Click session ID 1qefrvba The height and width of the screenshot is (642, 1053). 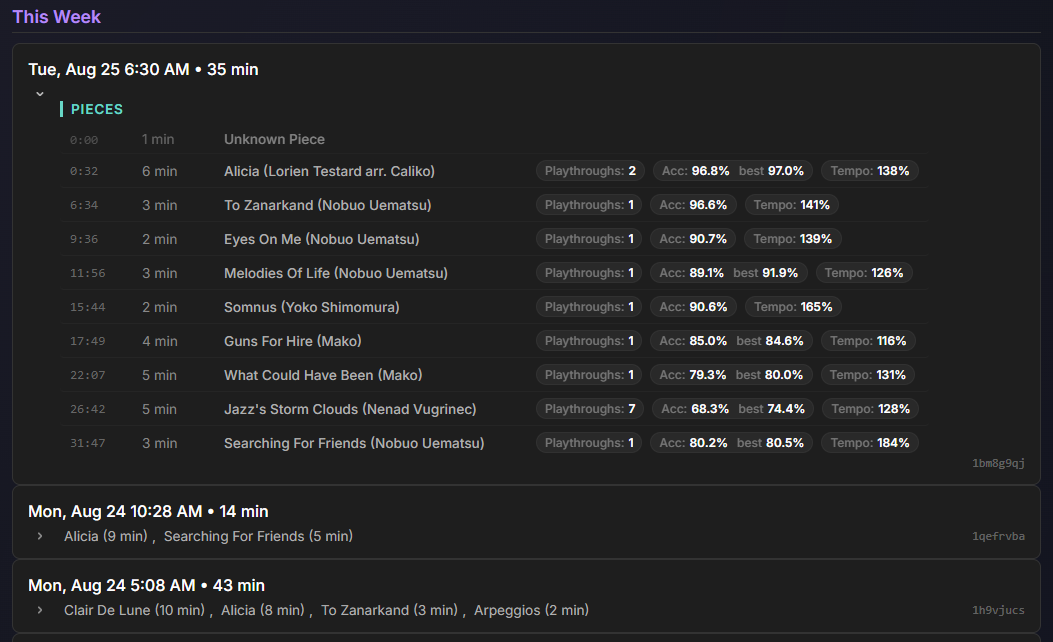point(998,536)
